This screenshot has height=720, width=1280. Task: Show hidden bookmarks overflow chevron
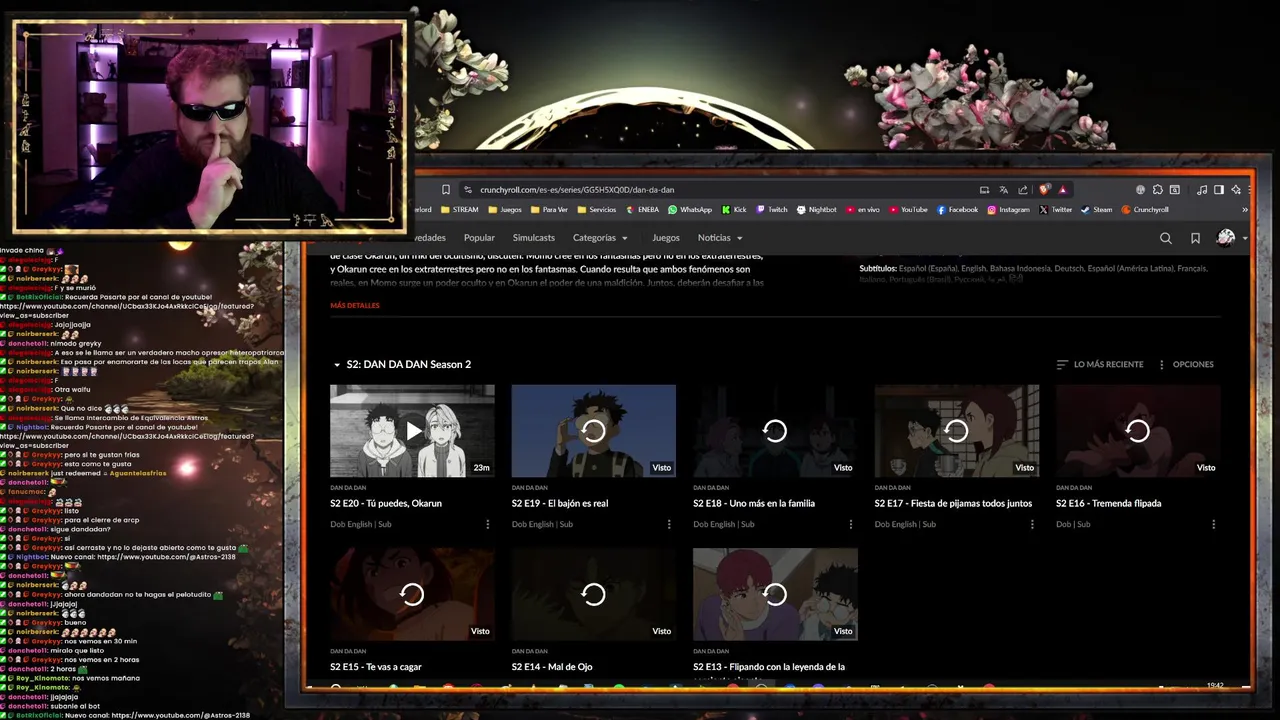[x=1245, y=210]
